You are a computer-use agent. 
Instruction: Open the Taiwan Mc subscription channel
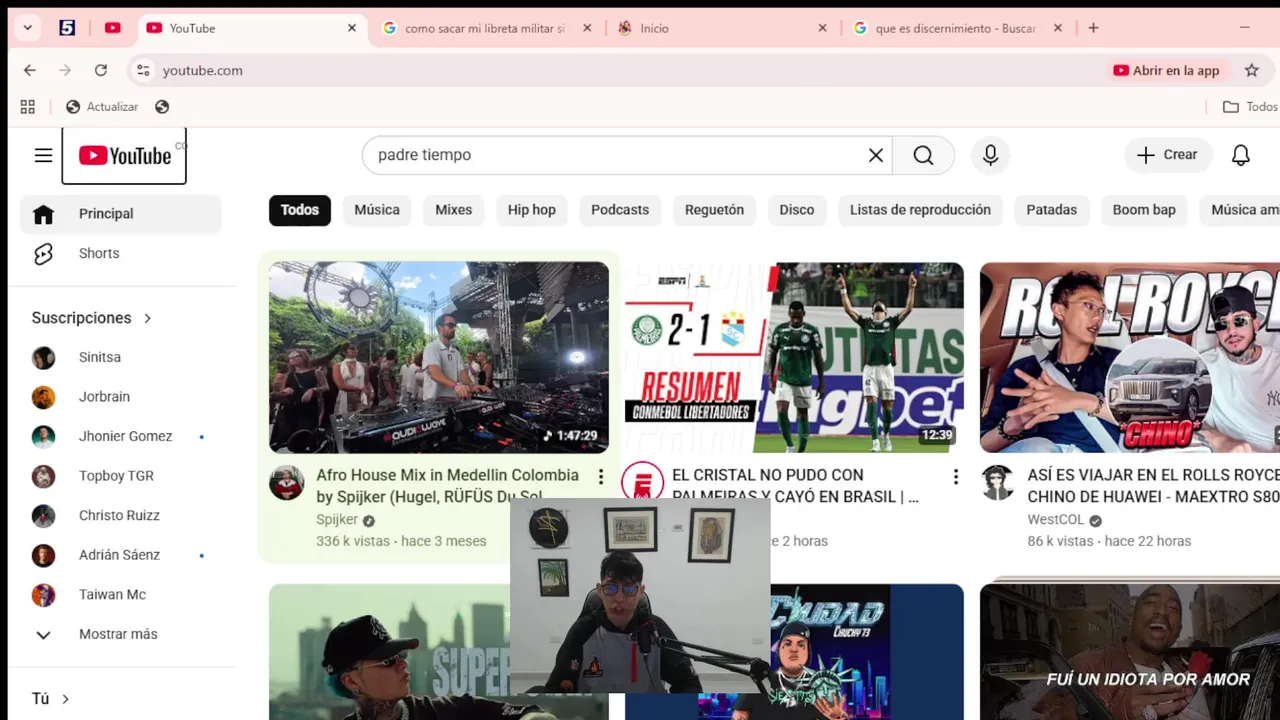pyautogui.click(x=120, y=594)
